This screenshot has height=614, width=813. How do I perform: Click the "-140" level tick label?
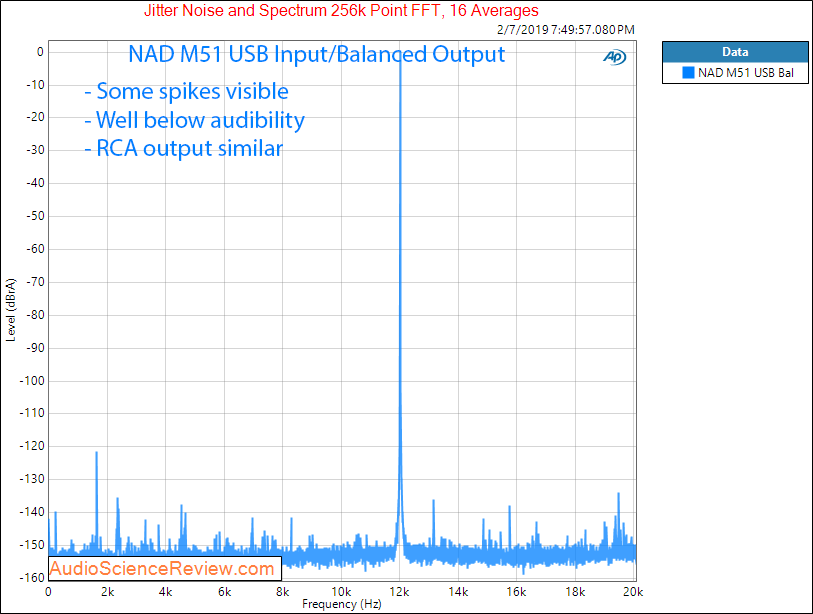pyautogui.click(x=32, y=512)
